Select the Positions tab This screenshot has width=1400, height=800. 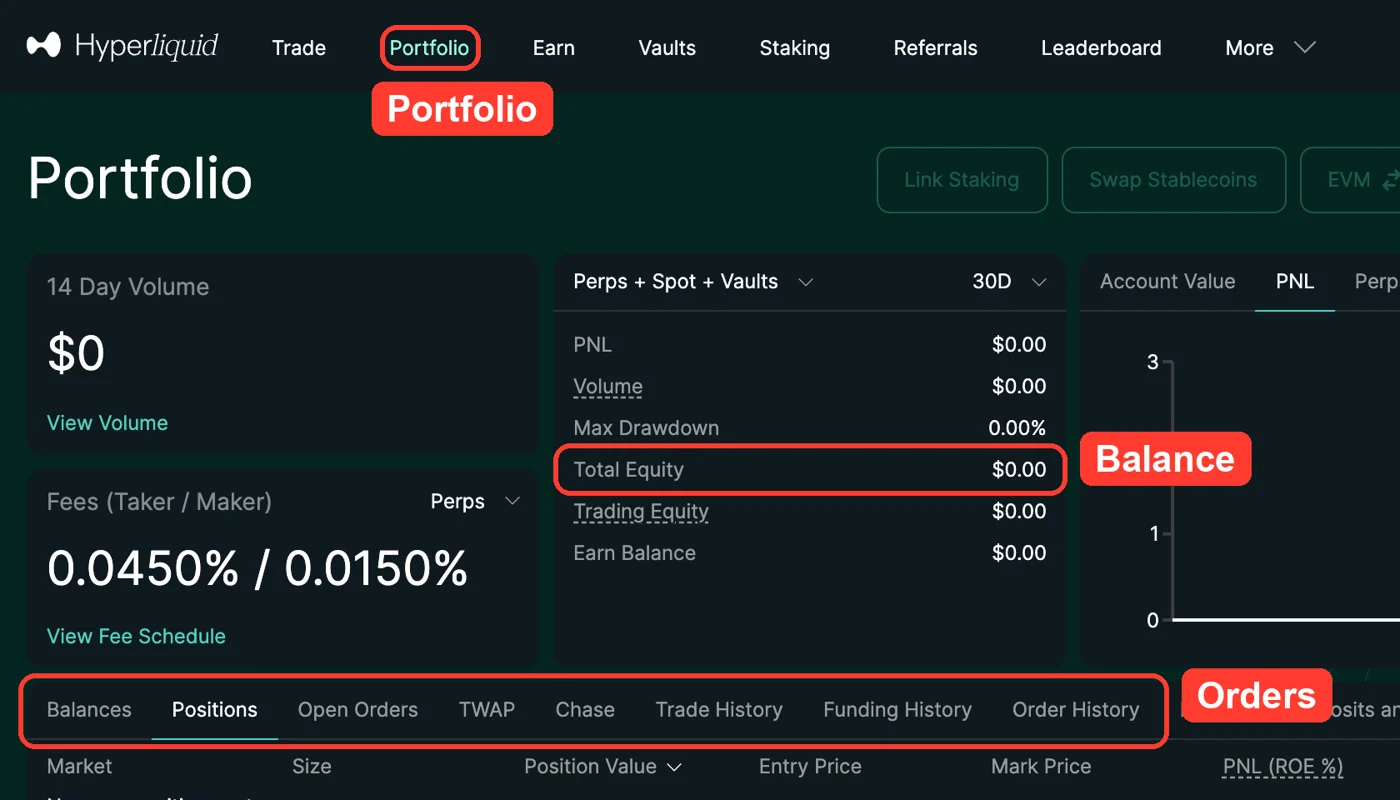click(215, 710)
